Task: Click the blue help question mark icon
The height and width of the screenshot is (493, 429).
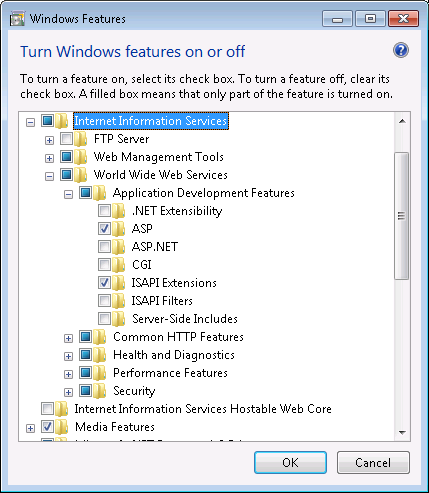Action: point(401,51)
